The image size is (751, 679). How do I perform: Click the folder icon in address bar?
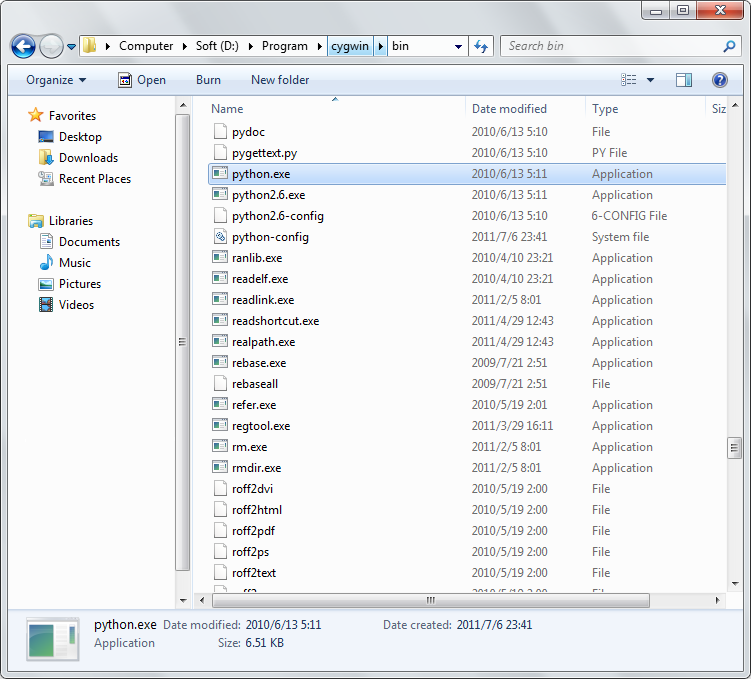point(89,46)
